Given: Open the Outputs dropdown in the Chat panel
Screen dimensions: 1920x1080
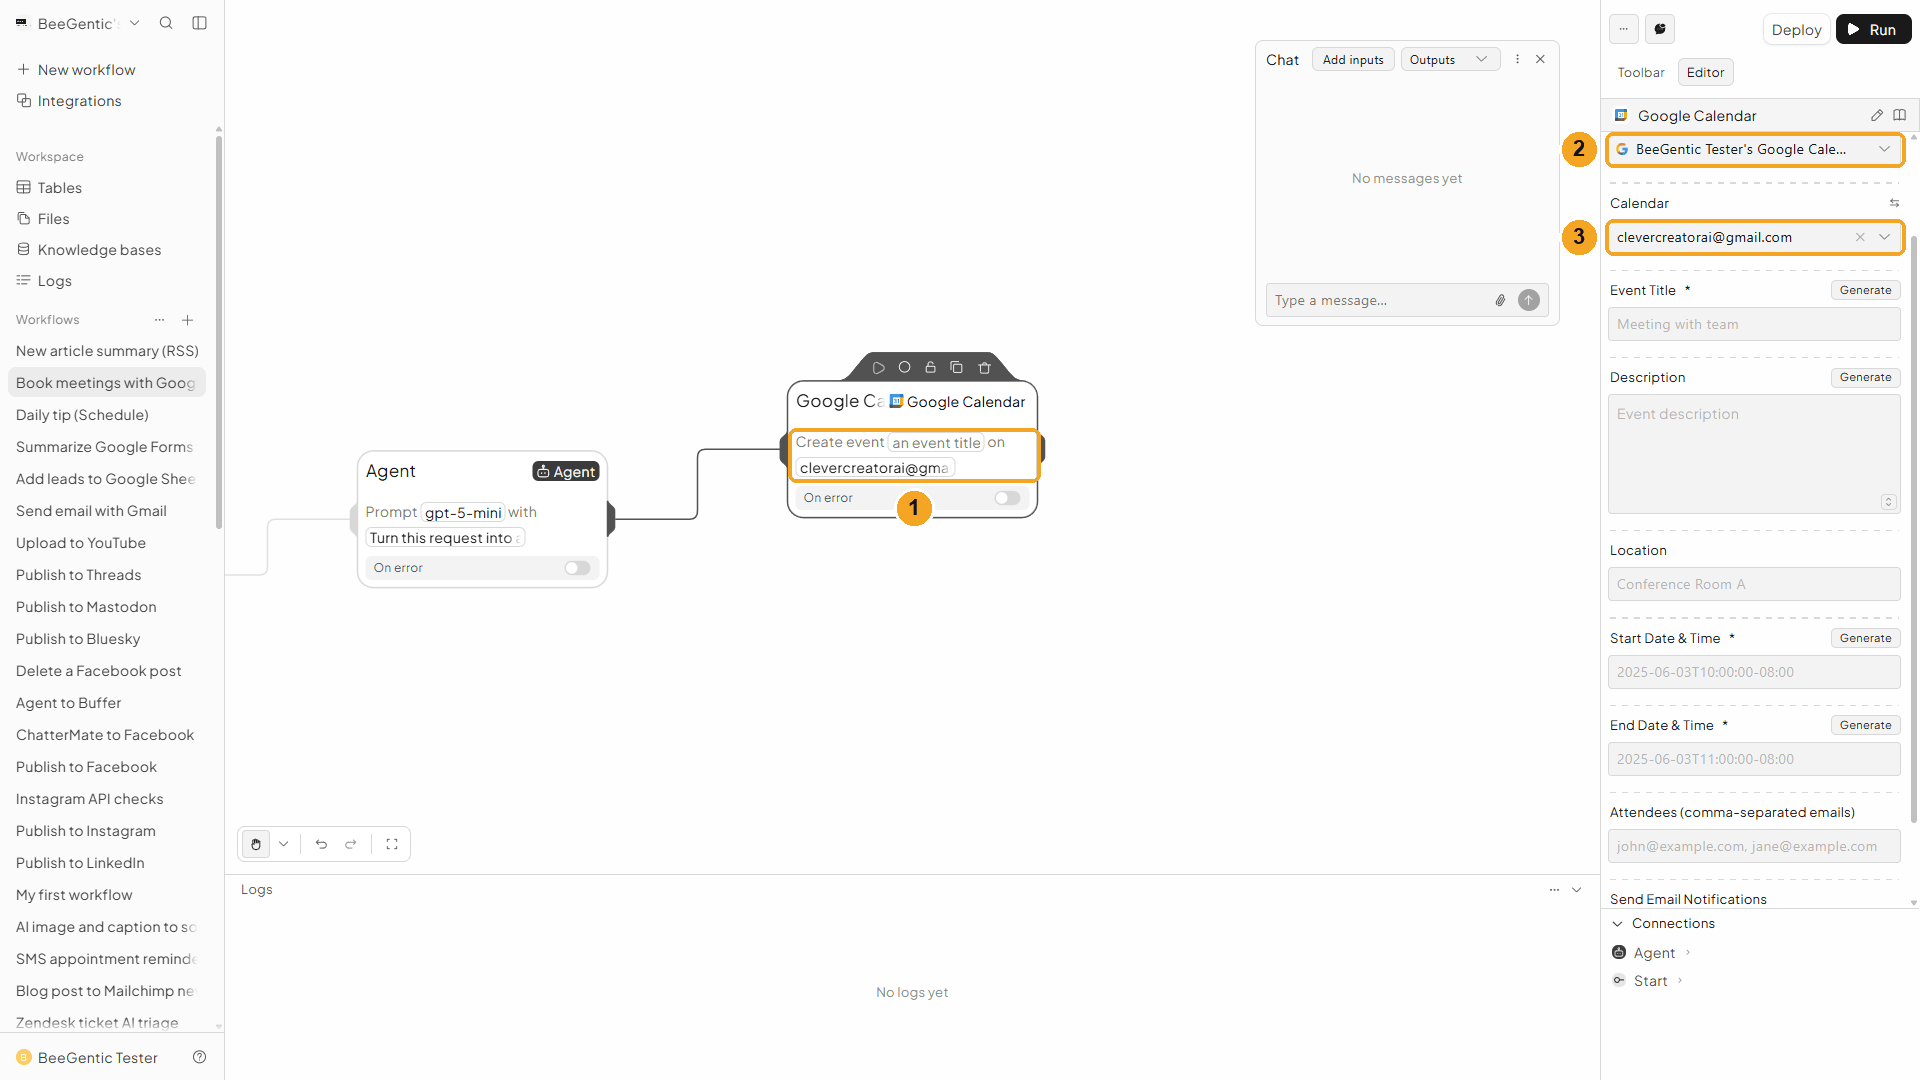Looking at the screenshot, I should click(x=1450, y=59).
